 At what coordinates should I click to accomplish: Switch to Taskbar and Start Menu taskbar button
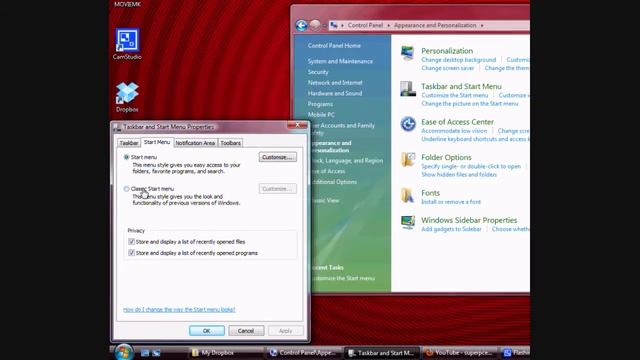[x=382, y=353]
